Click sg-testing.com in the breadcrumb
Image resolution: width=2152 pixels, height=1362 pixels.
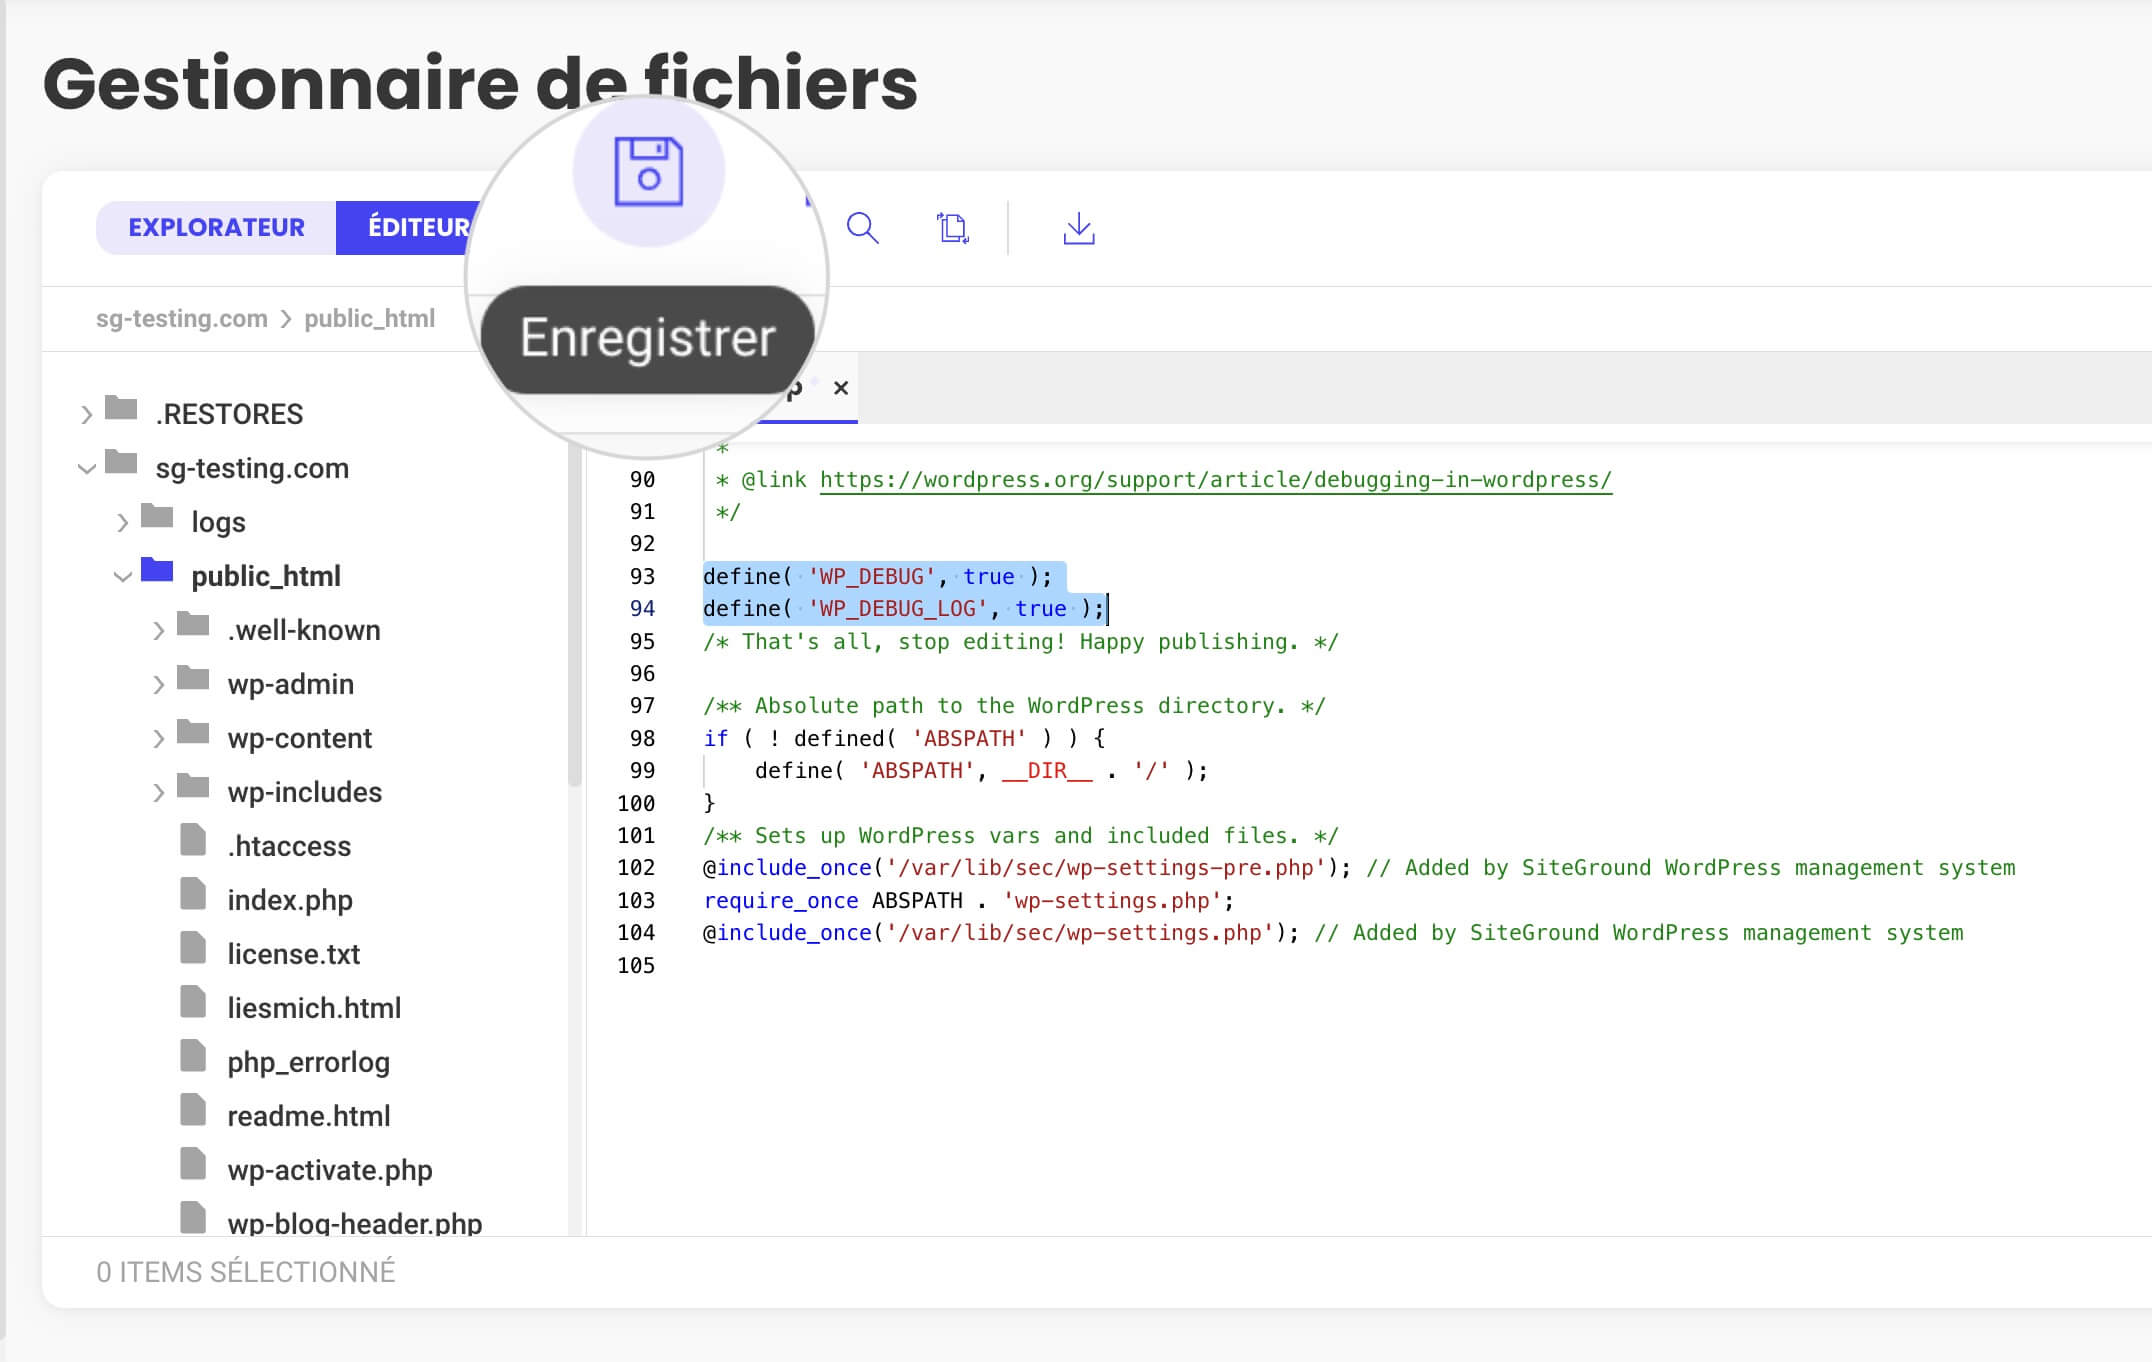click(182, 318)
